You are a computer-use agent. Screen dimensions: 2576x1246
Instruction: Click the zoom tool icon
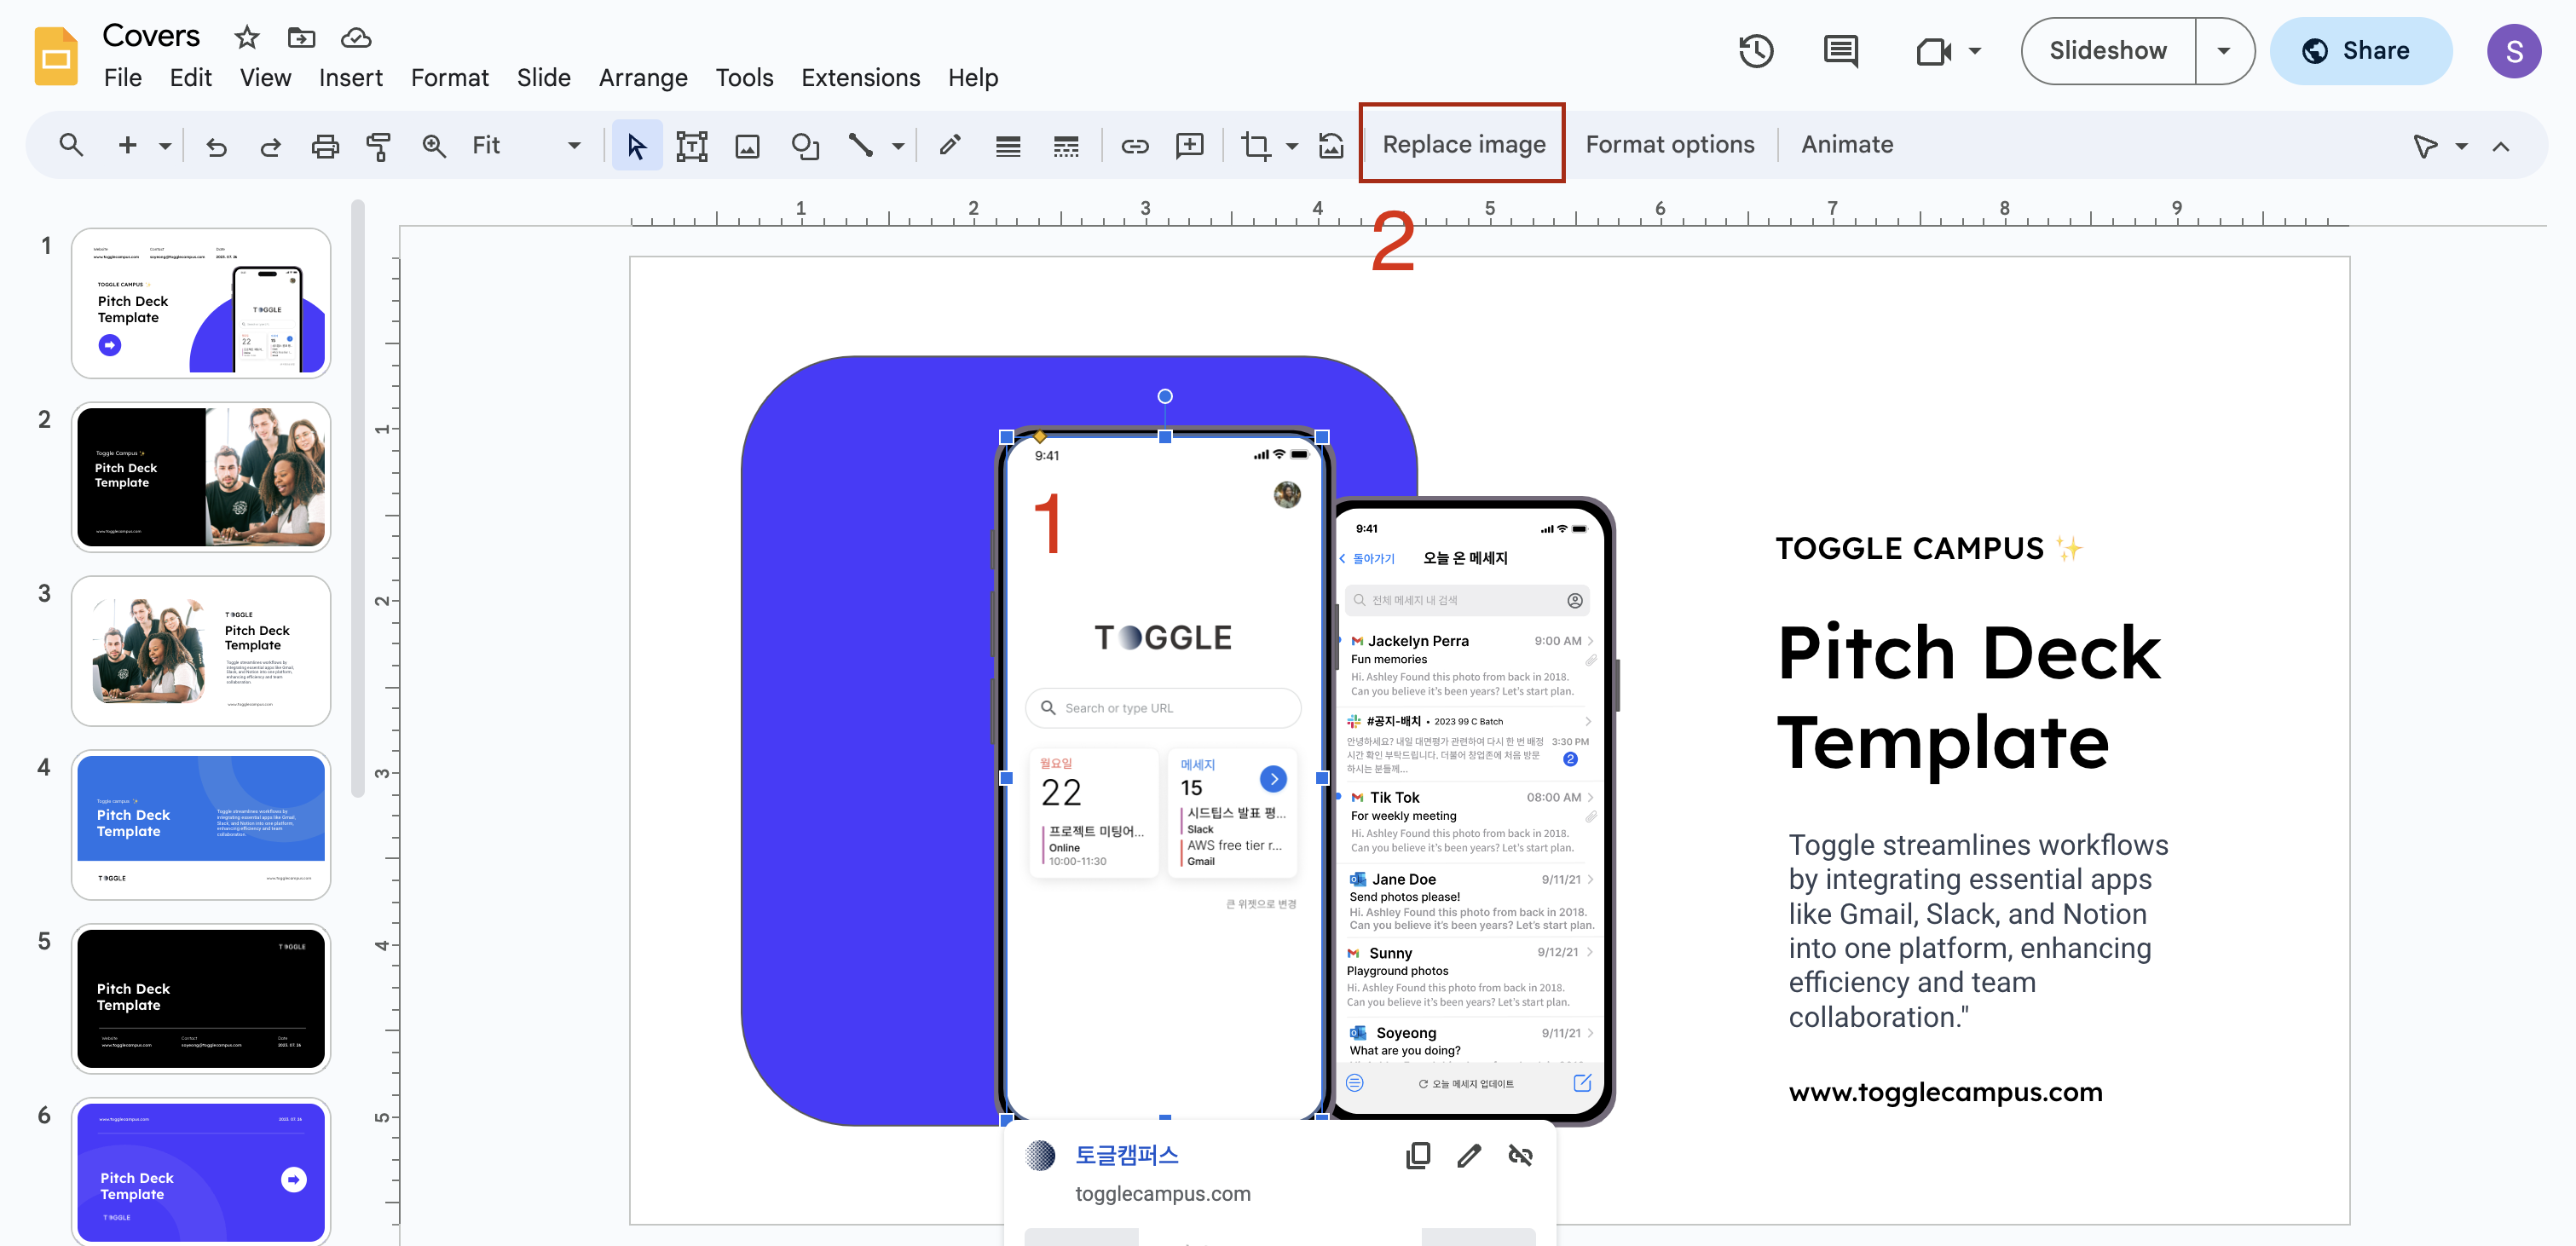pos(433,146)
